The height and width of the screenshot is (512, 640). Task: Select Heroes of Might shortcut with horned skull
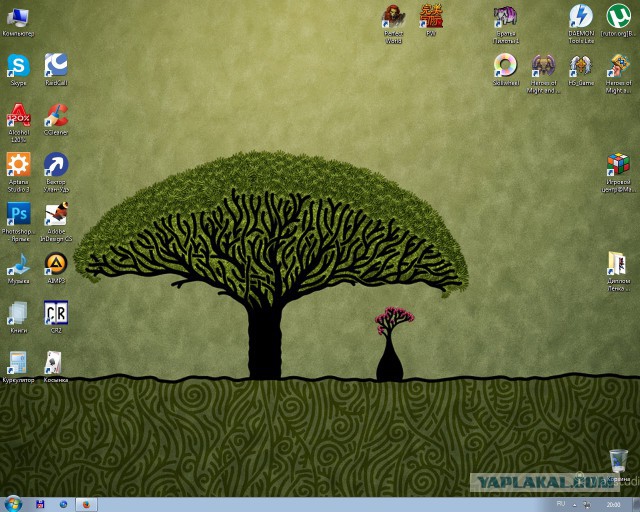coord(543,74)
